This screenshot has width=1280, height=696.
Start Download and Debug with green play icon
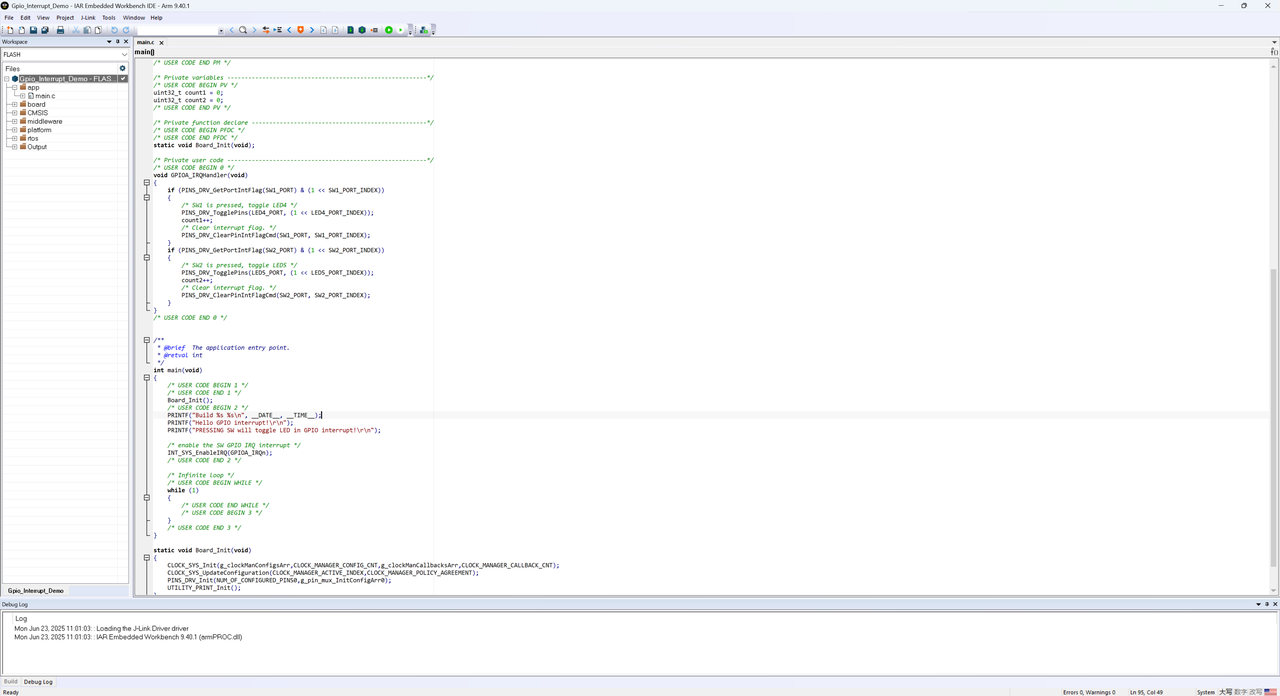point(388,30)
